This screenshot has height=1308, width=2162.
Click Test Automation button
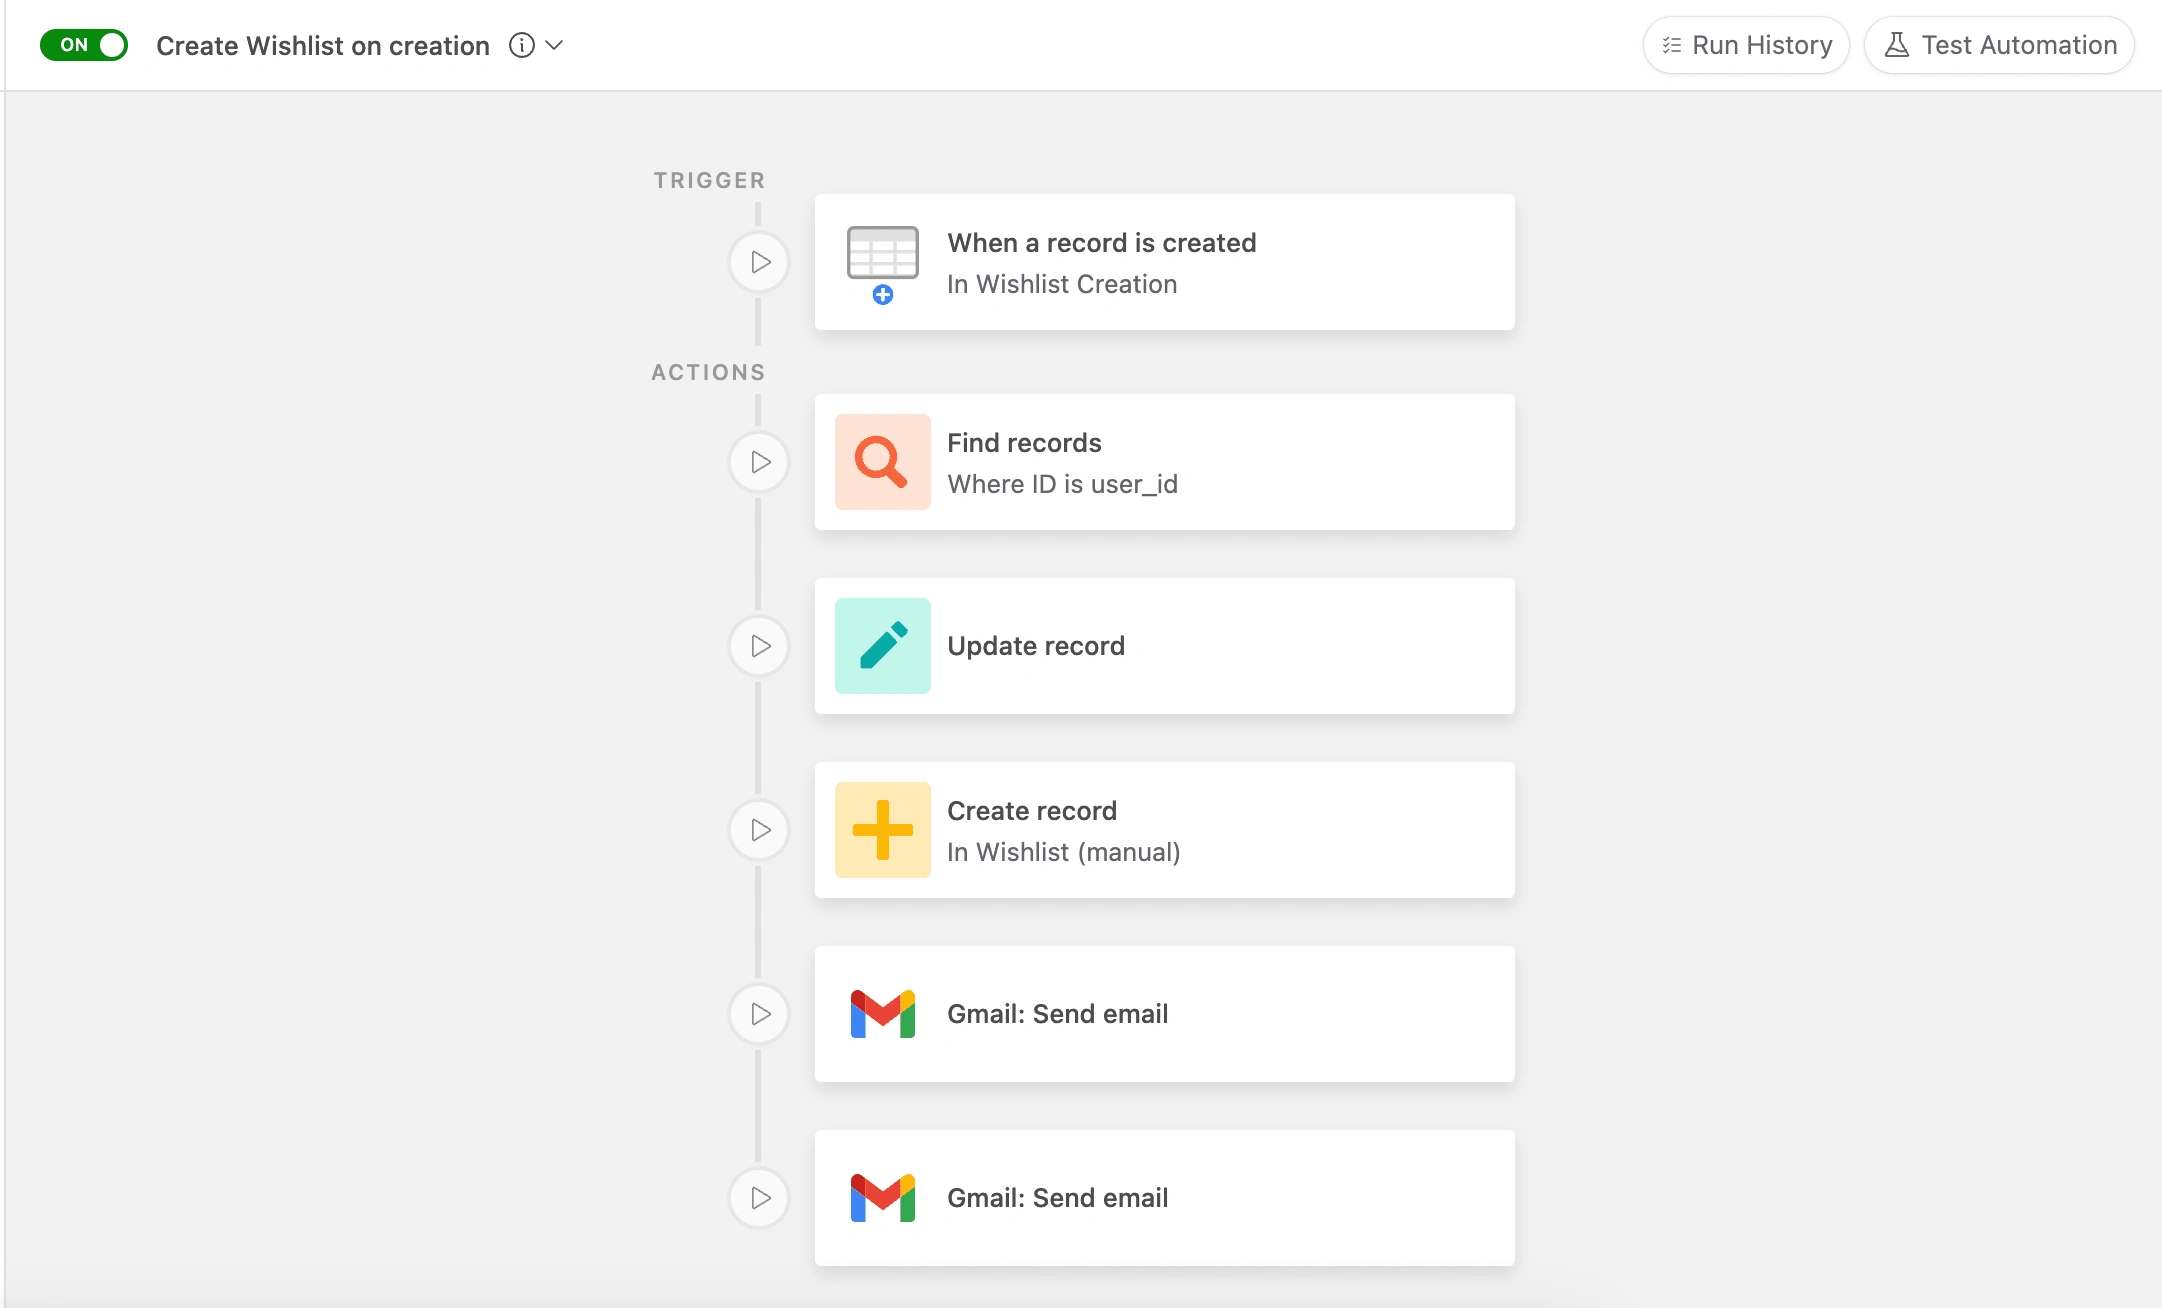tap(1999, 45)
